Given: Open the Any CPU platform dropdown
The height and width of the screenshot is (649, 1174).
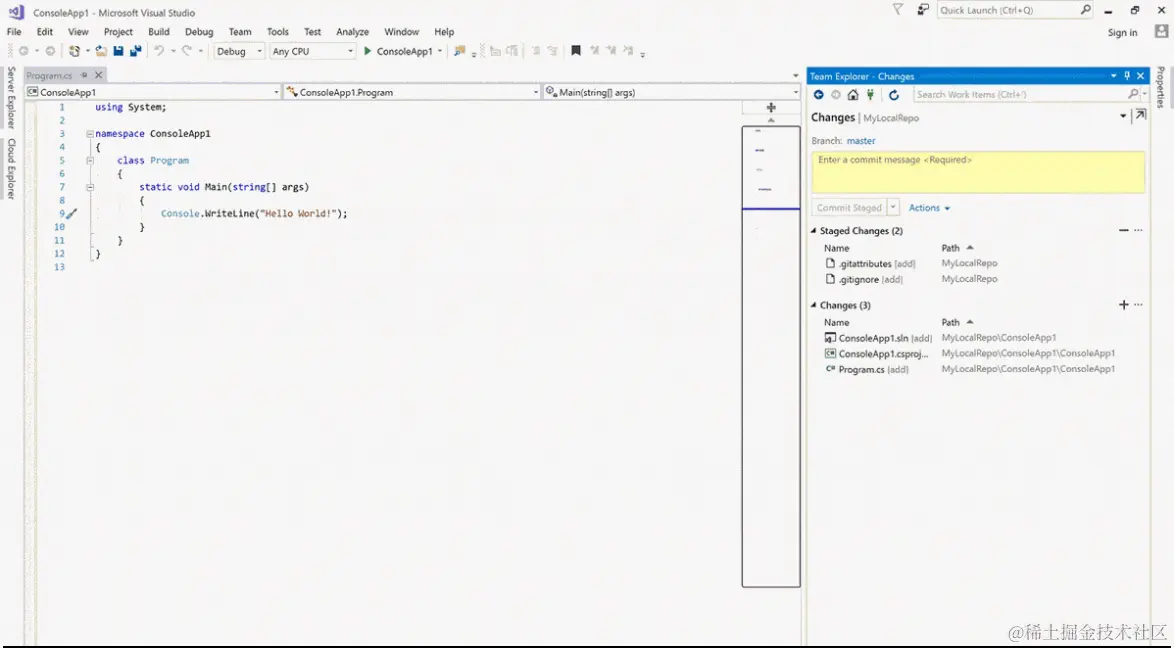Looking at the screenshot, I should click(350, 51).
